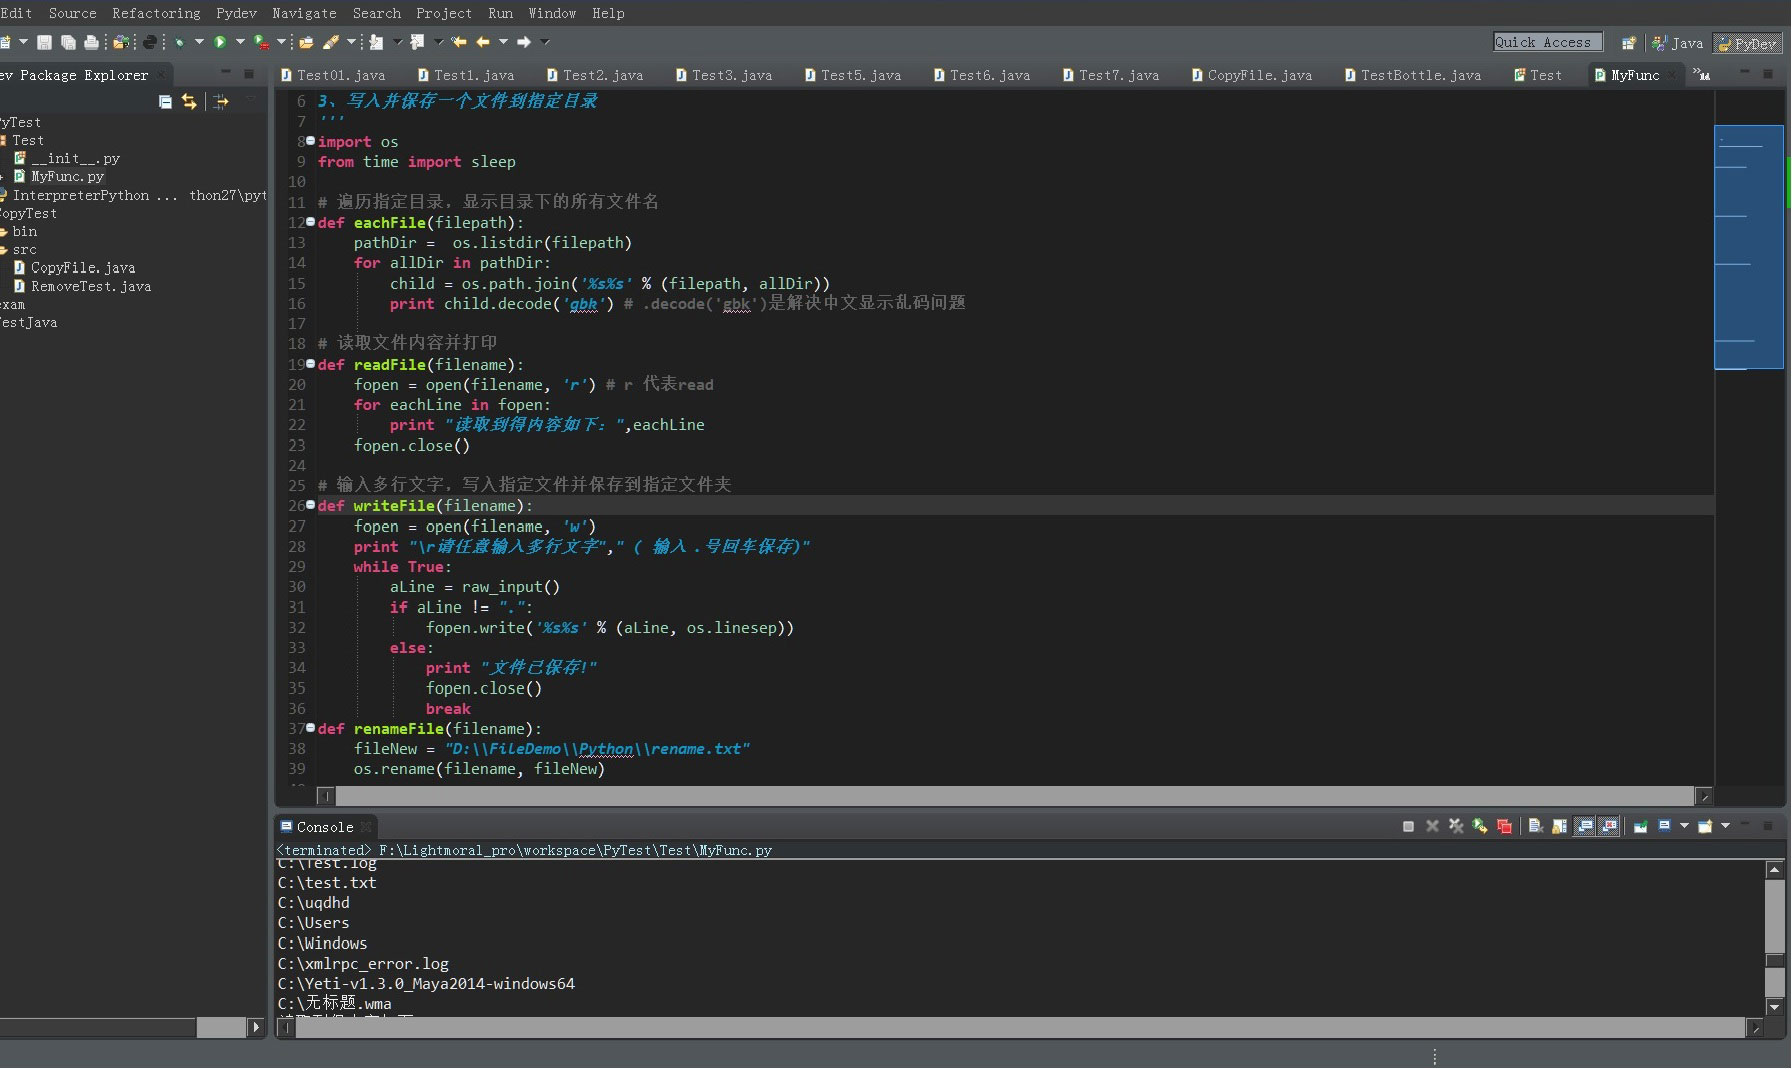Image resolution: width=1792 pixels, height=1069 pixels.
Task: Collapse All in Package Explorer toolbar
Action: (165, 102)
